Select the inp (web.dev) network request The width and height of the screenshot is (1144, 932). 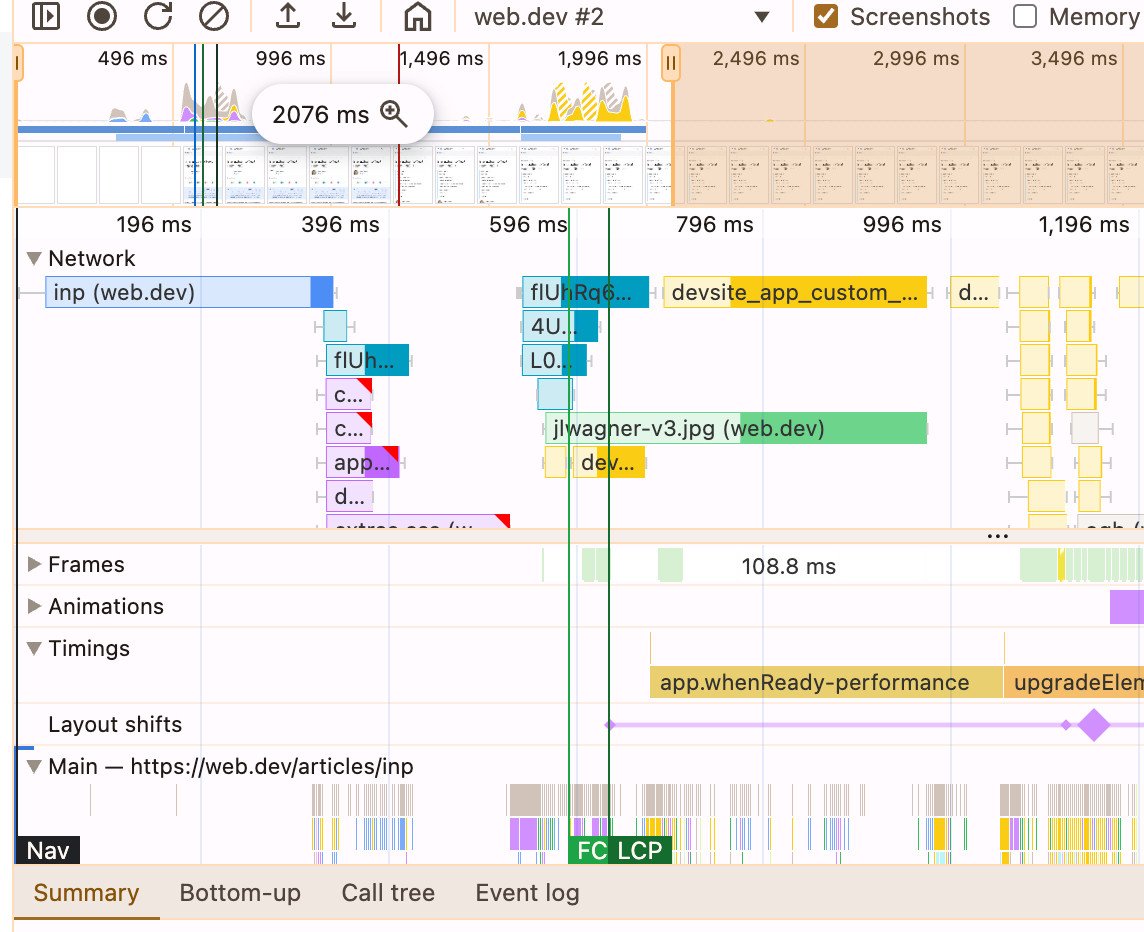(x=189, y=293)
